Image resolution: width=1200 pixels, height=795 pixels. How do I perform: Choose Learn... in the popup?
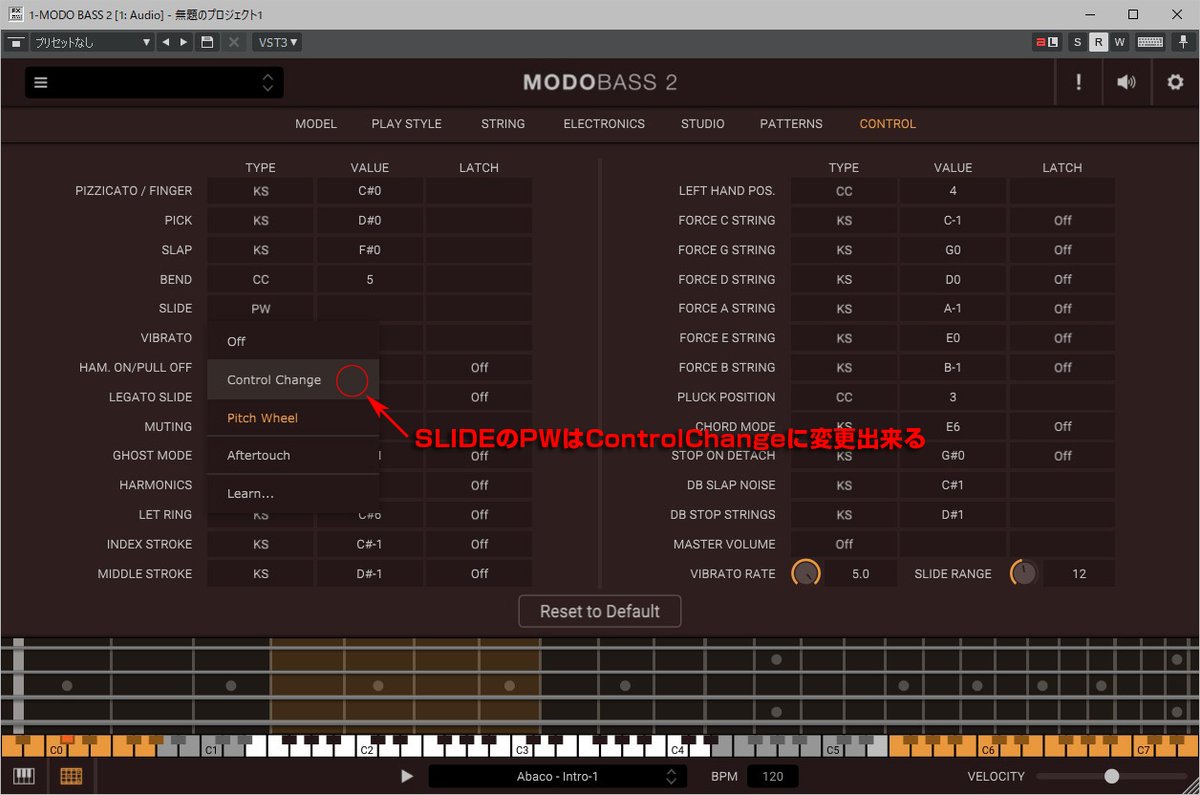pos(293,493)
